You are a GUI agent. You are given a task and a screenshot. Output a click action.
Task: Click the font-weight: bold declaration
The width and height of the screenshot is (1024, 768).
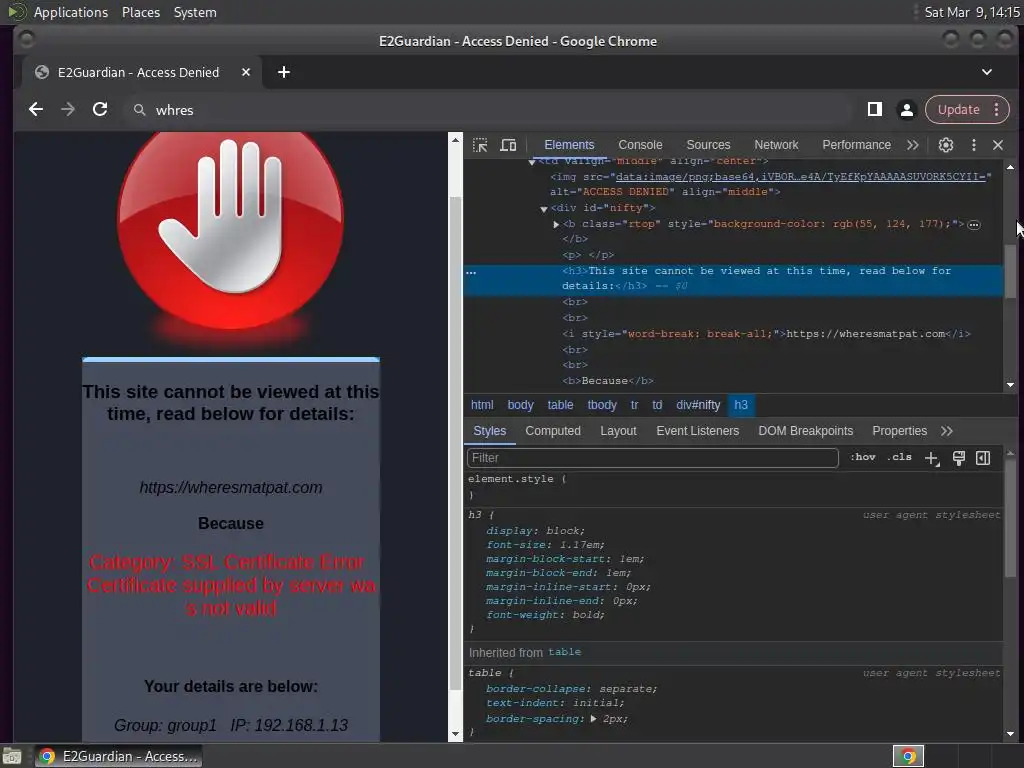point(545,615)
